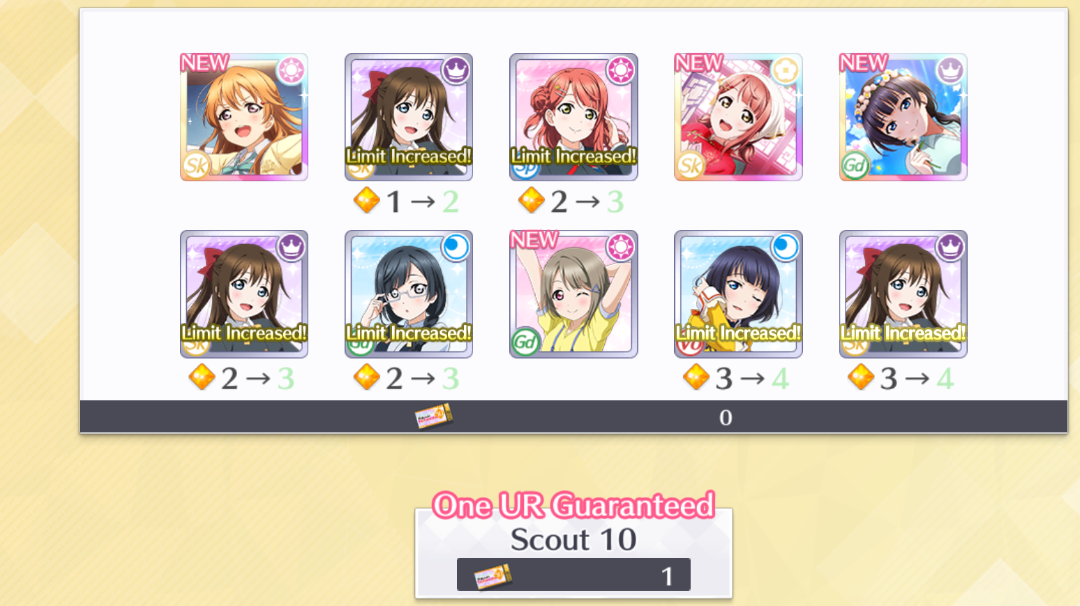Open the NEW card with red Chinese dress
This screenshot has width=1080, height=606.
[x=738, y=117]
